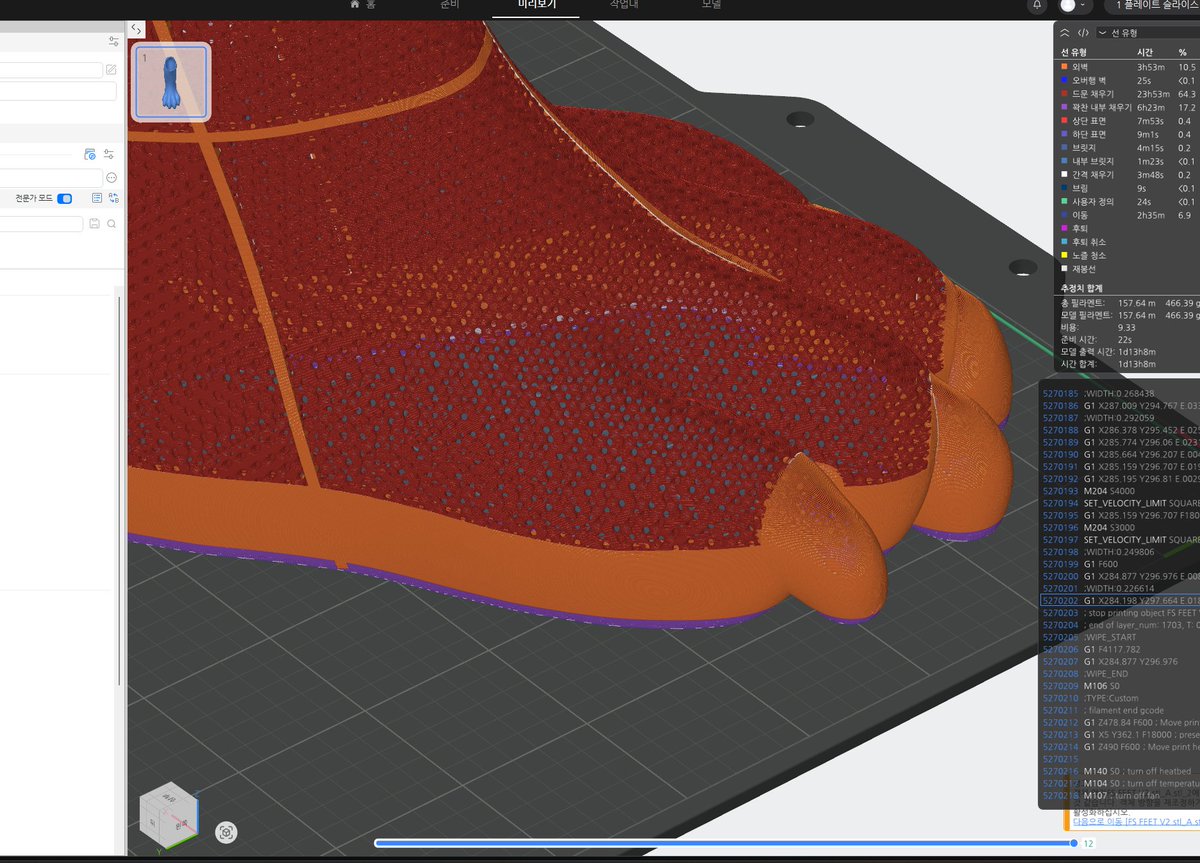Open the 선 유형 view dropdown

click(1147, 32)
